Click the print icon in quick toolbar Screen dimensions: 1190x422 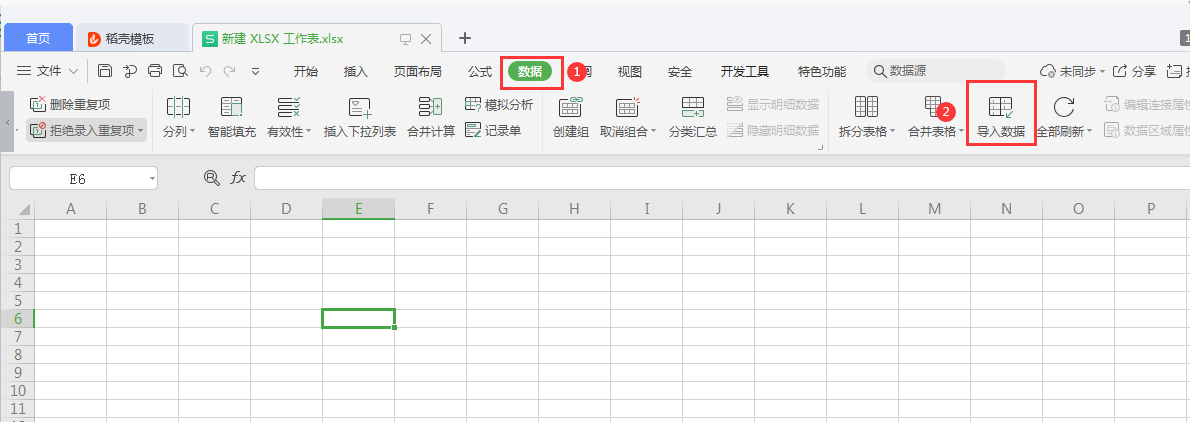tap(155, 71)
